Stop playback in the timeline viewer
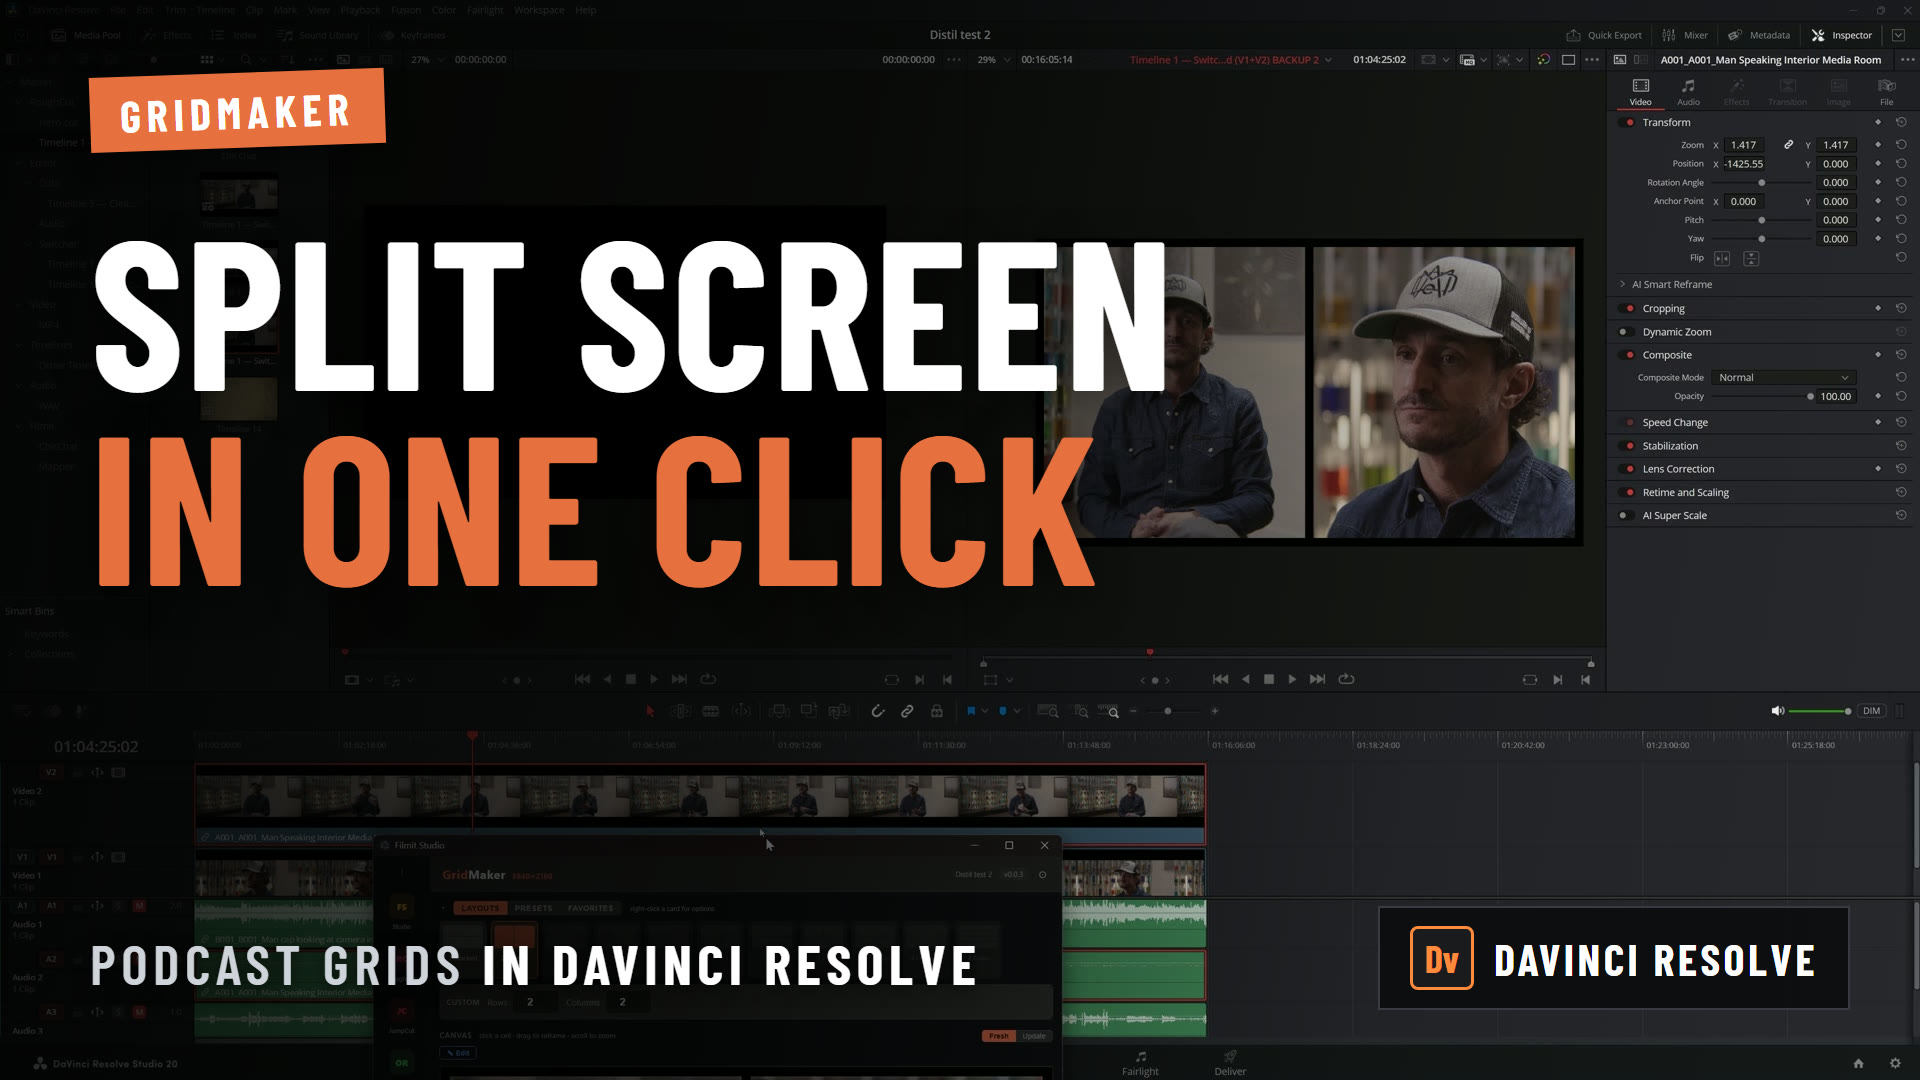1920x1080 pixels. (1269, 679)
